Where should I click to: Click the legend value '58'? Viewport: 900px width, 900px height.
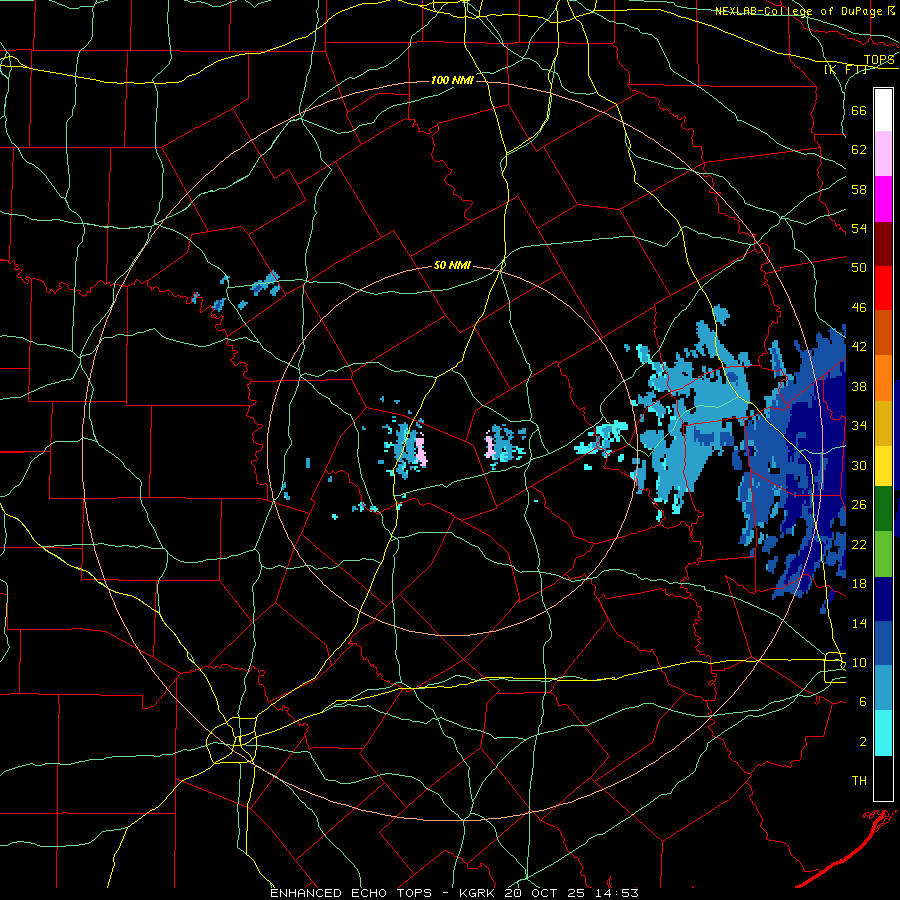point(859,189)
